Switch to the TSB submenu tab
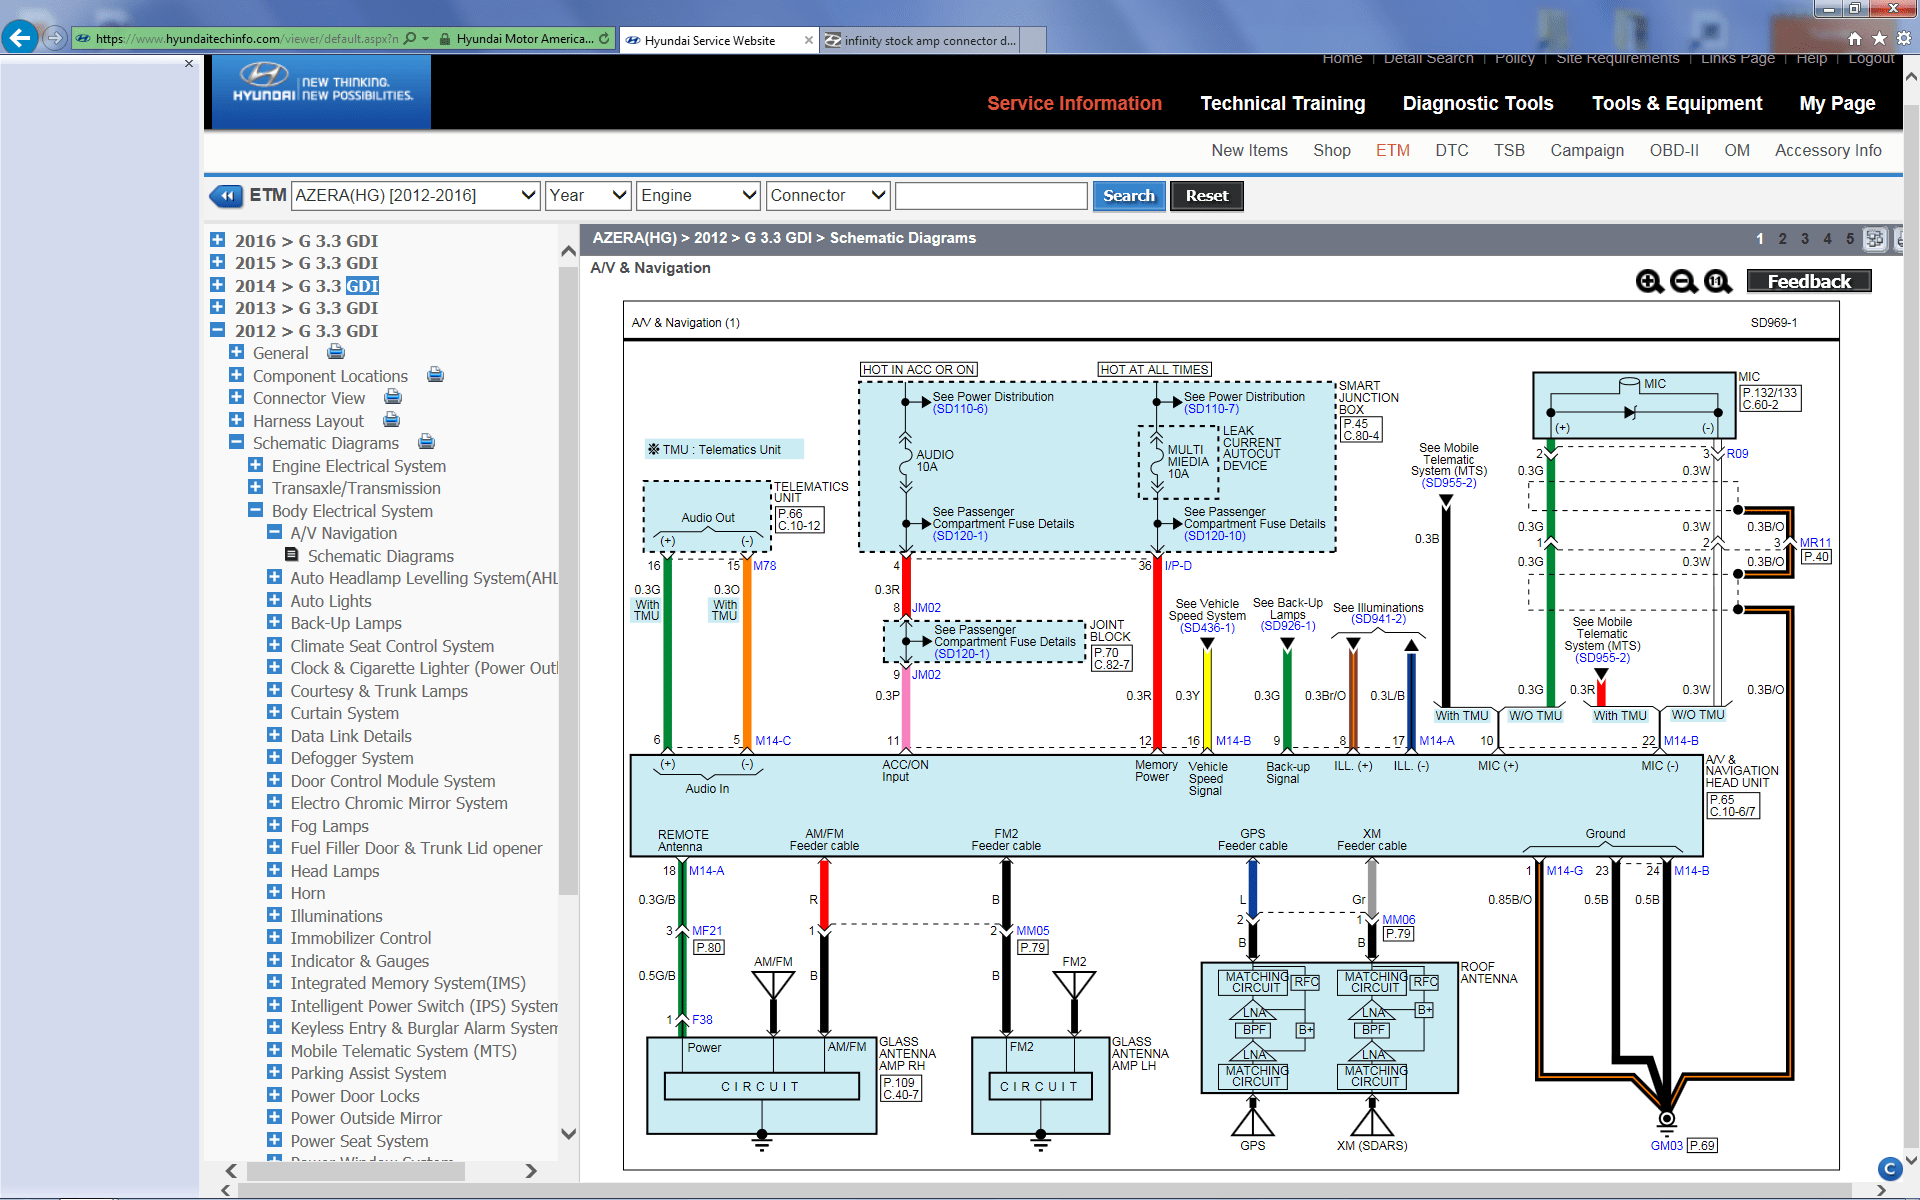 [x=1509, y=150]
